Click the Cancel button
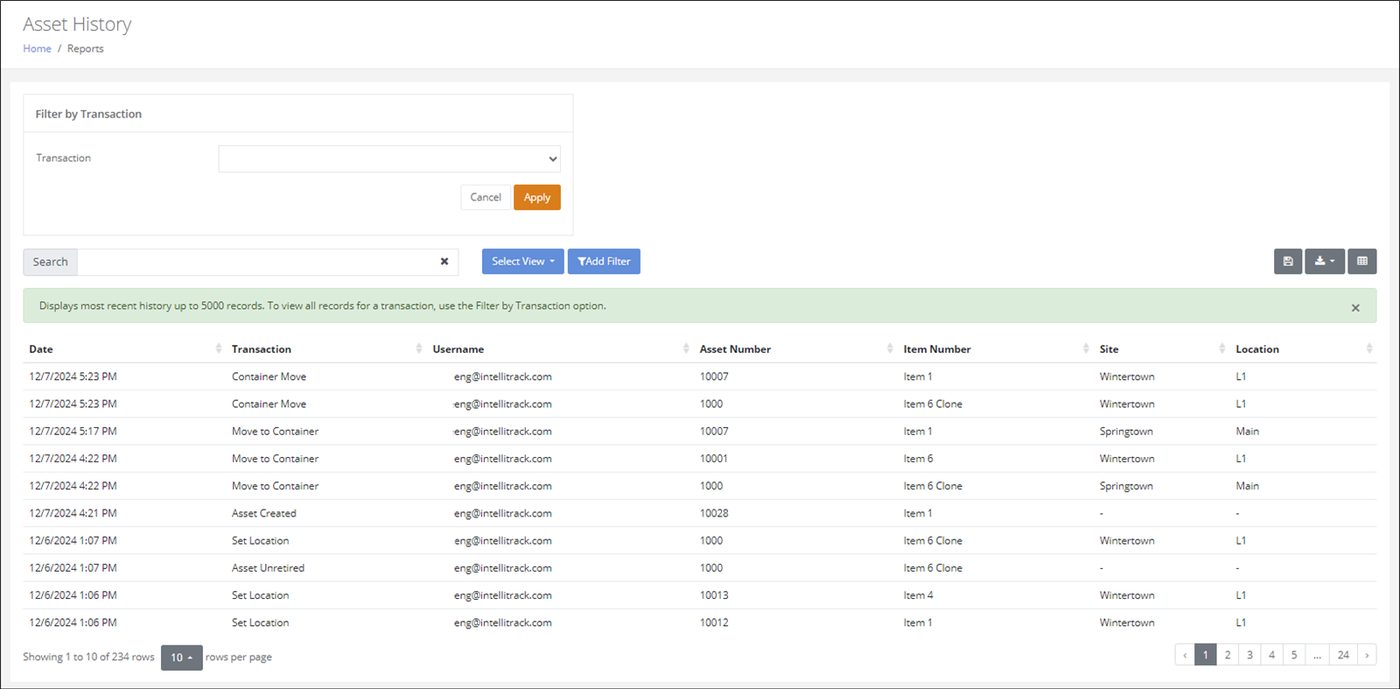Image resolution: width=1400 pixels, height=689 pixels. click(485, 197)
